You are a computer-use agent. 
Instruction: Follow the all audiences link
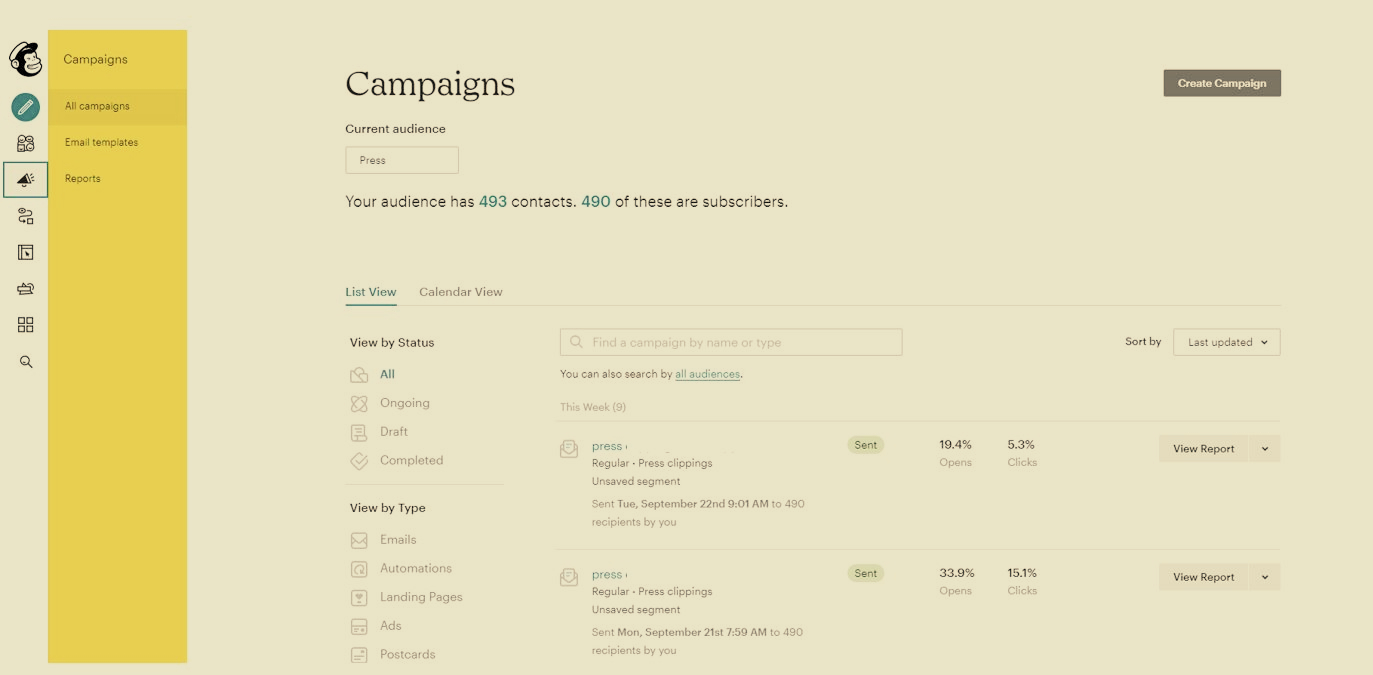click(x=707, y=374)
